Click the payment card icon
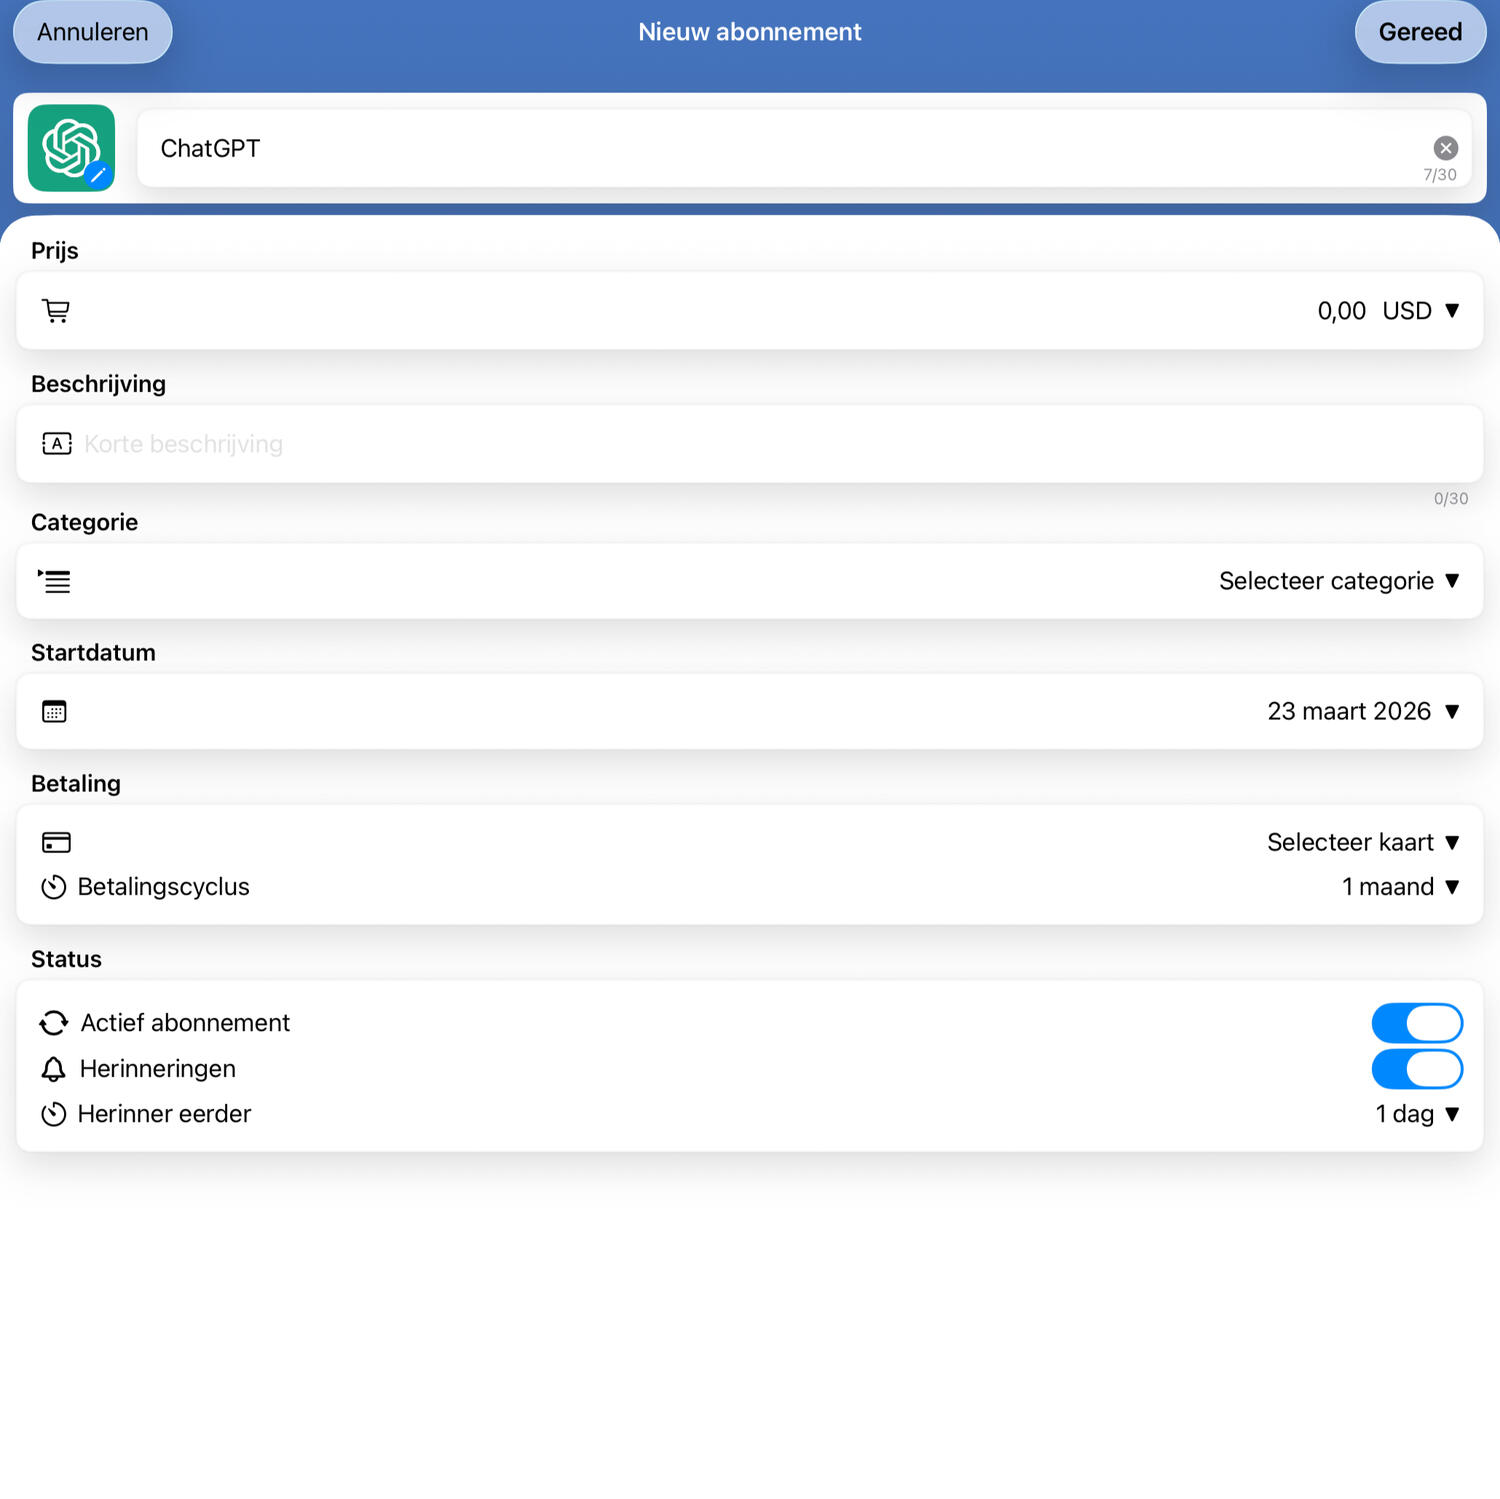This screenshot has height=1499, width=1500. point(56,842)
